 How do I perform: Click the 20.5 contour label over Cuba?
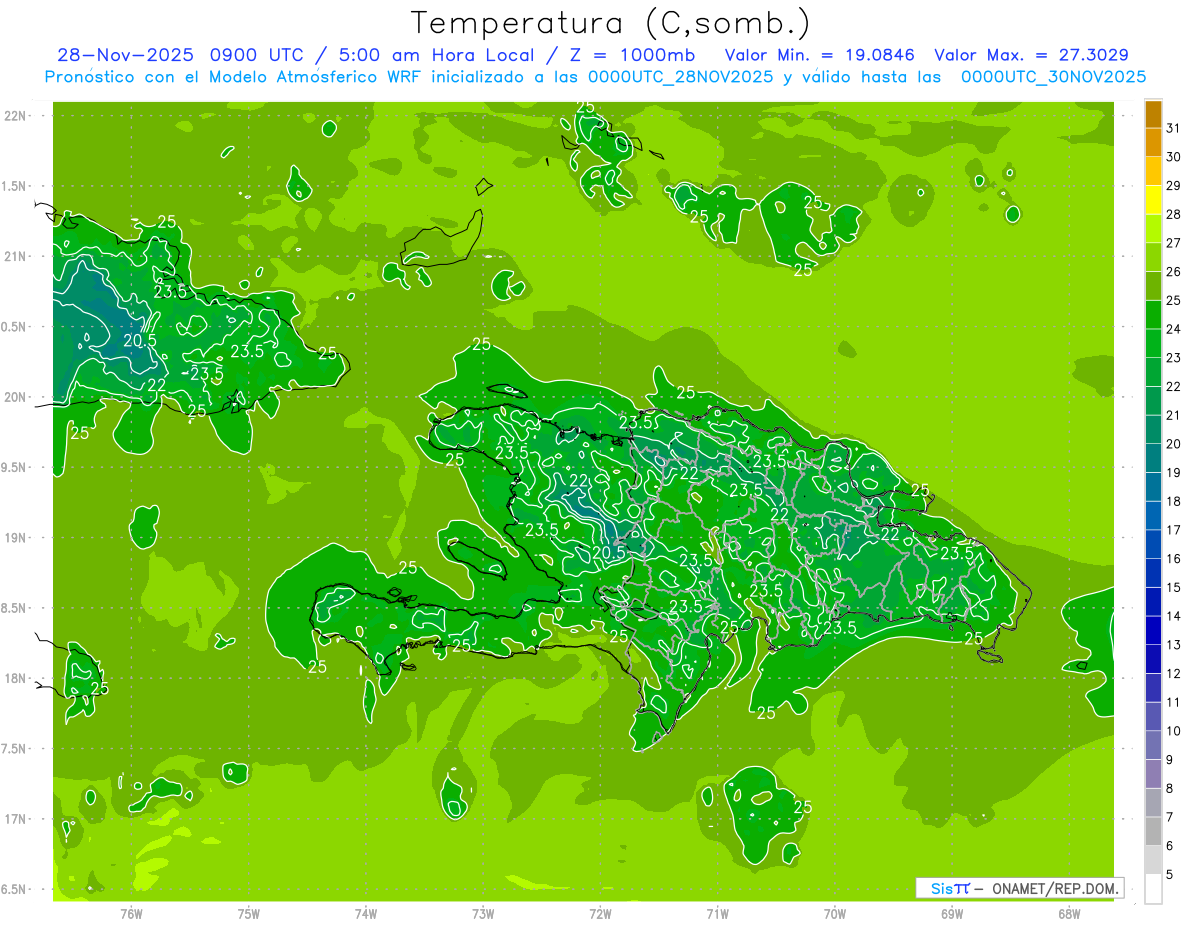tap(140, 340)
